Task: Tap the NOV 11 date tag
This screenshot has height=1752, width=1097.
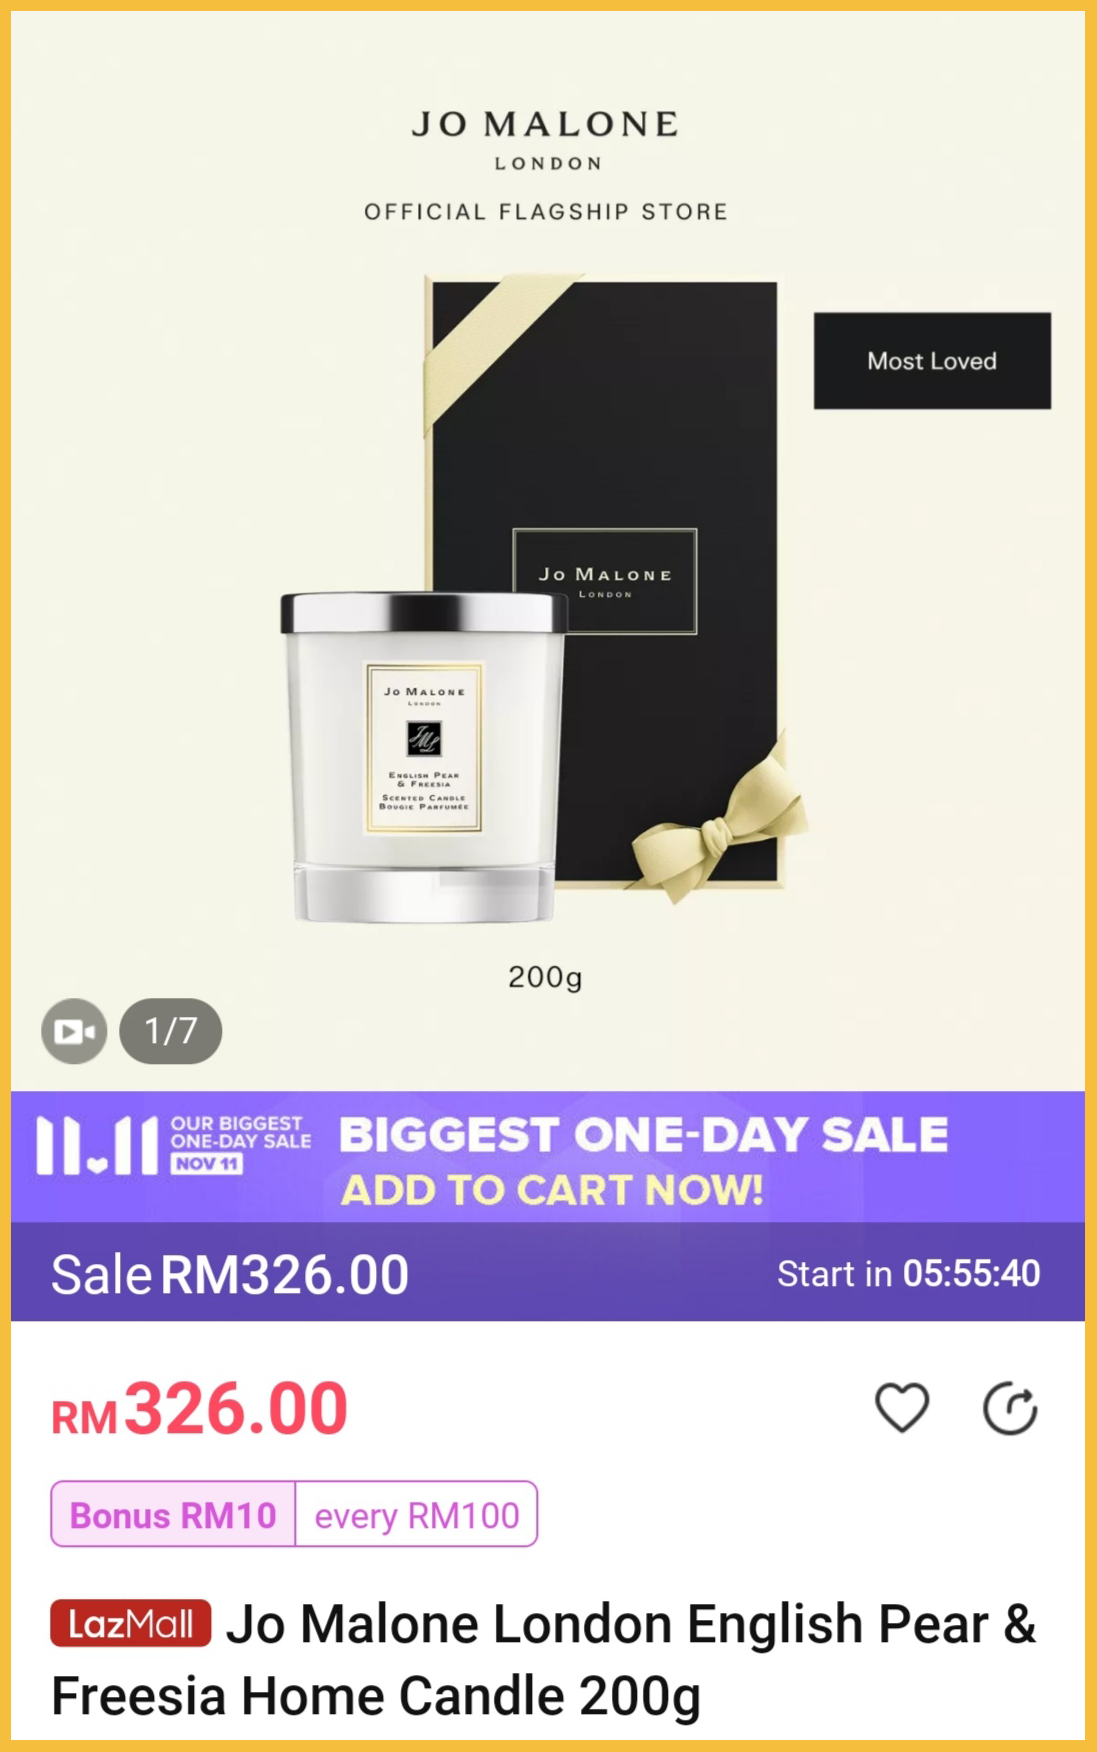Action: point(207,1164)
